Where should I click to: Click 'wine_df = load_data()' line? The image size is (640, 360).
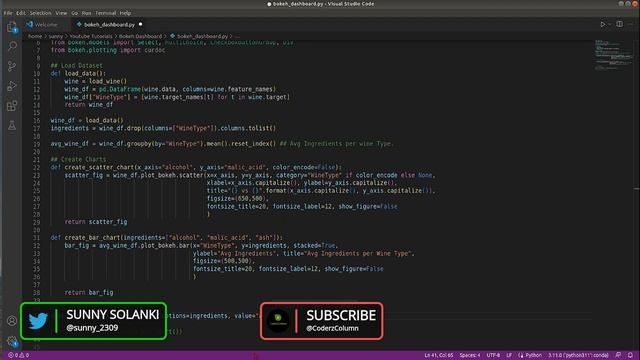pyautogui.click(x=87, y=120)
